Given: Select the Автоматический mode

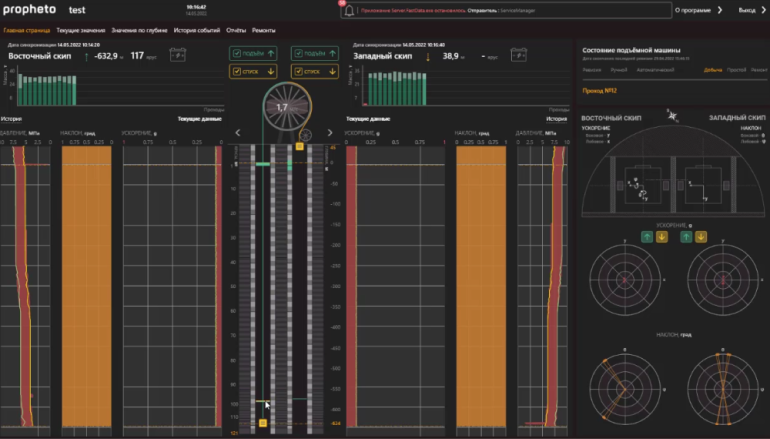Looking at the screenshot, I should (655, 70).
